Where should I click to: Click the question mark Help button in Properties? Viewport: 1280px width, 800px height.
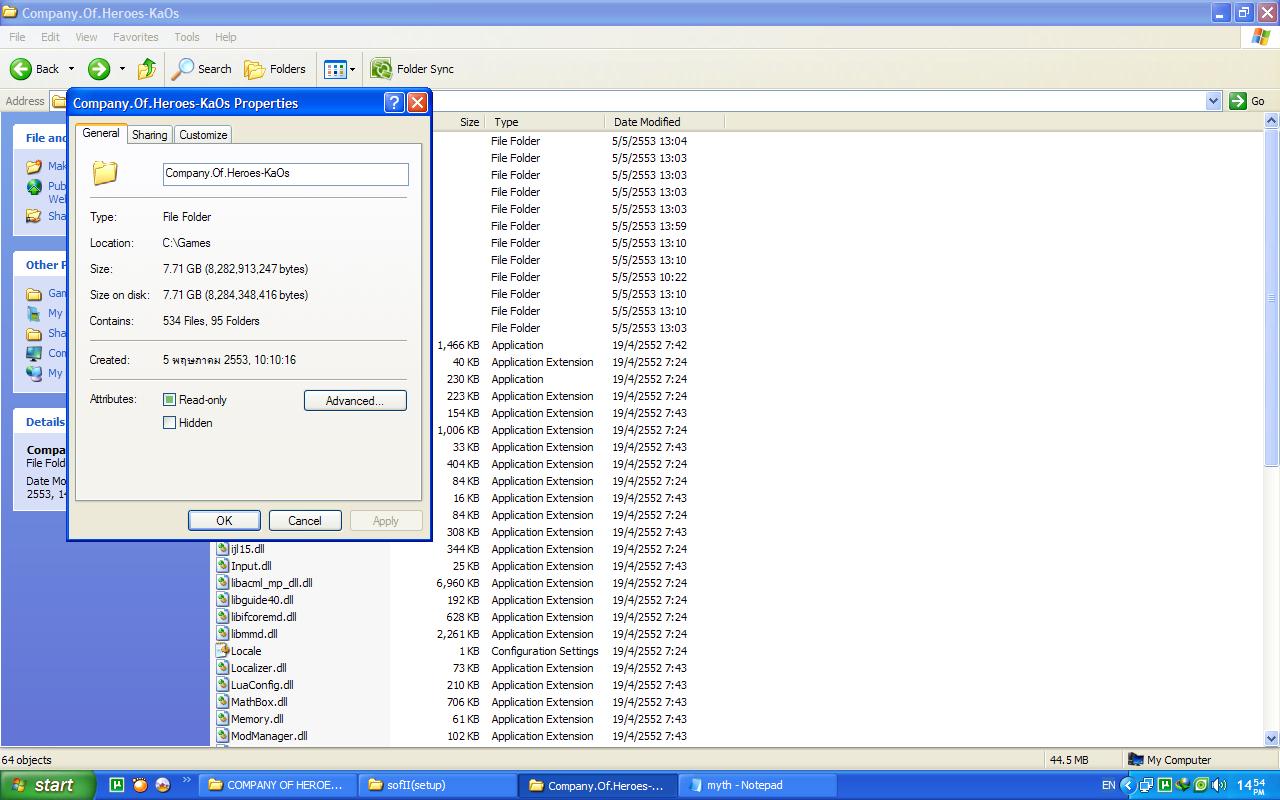[394, 103]
